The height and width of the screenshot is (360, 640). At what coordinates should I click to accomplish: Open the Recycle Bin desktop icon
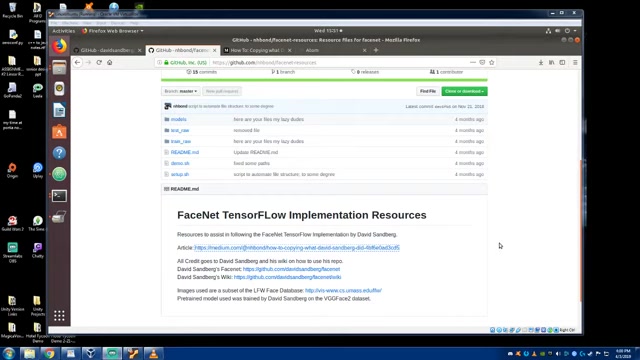point(12,10)
